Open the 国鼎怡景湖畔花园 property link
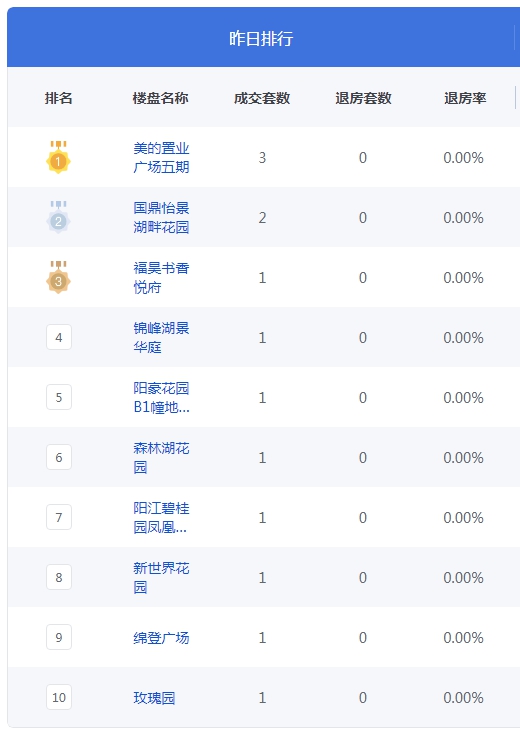Viewport: 520px width, 732px height. pos(161,218)
